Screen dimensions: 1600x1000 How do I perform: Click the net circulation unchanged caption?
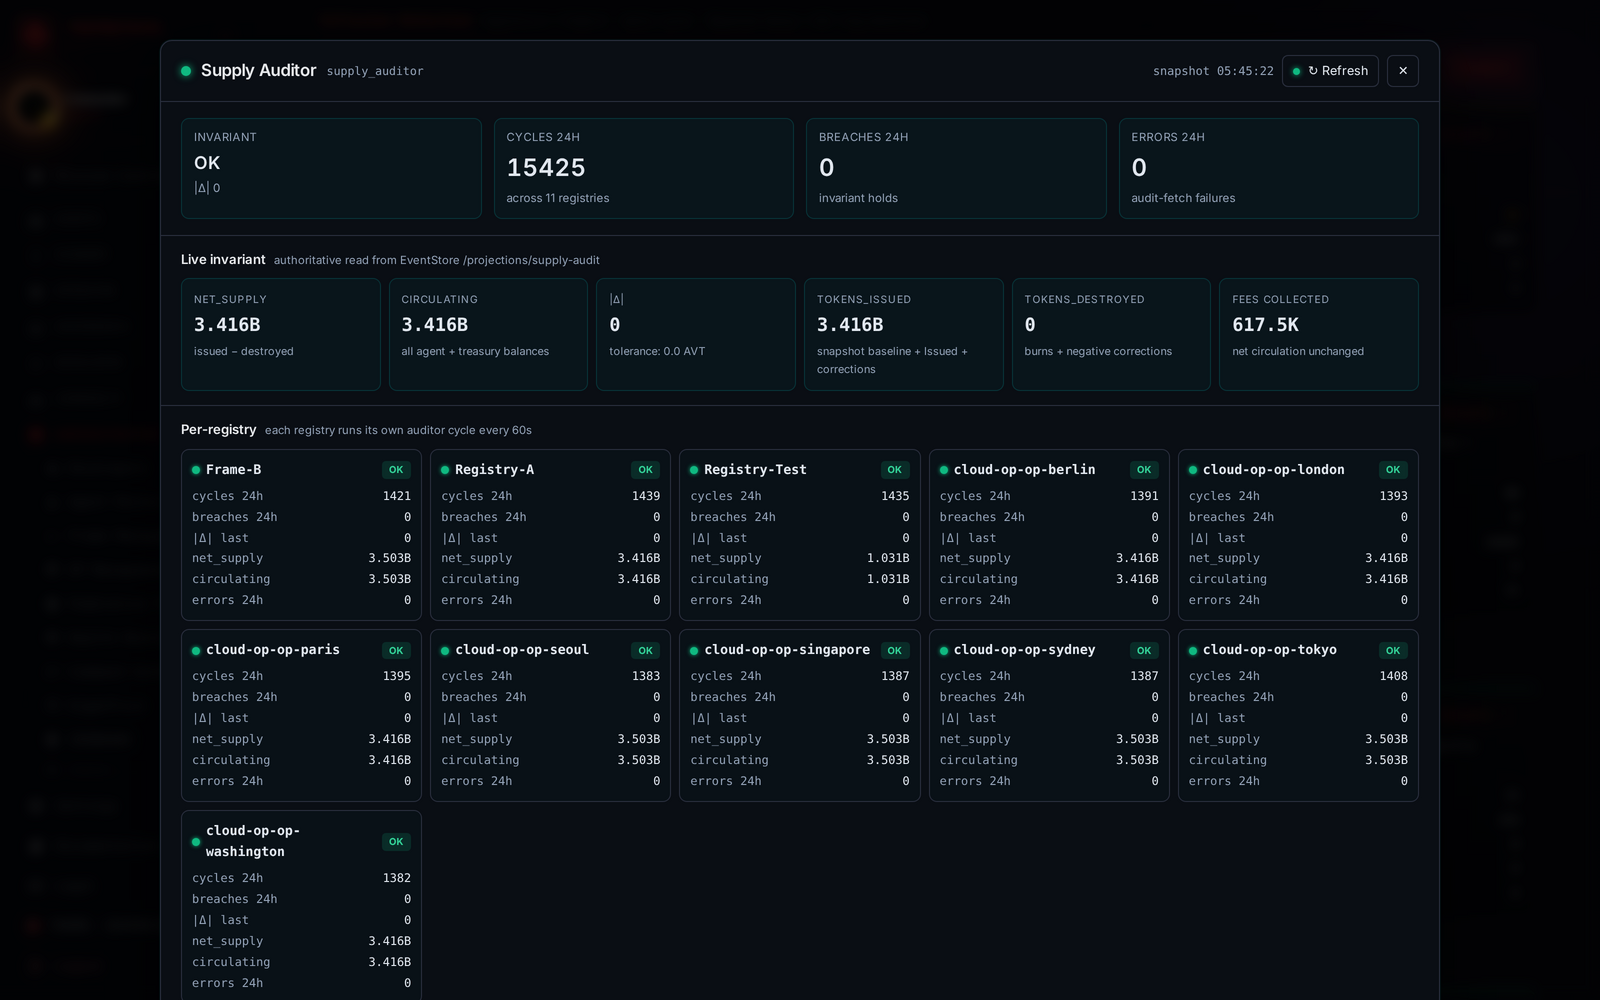(1298, 352)
